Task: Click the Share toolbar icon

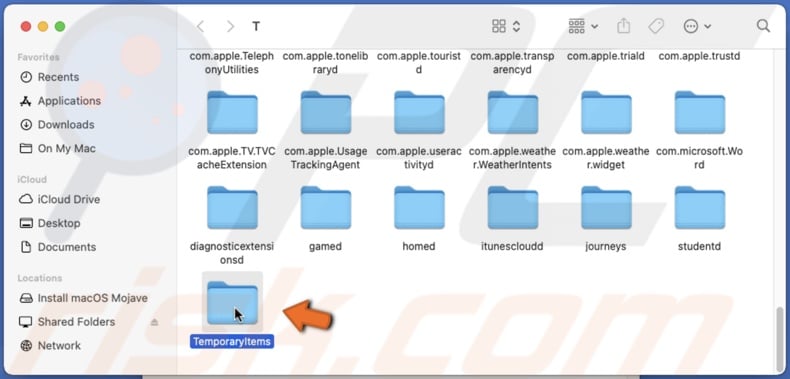Action: point(624,26)
